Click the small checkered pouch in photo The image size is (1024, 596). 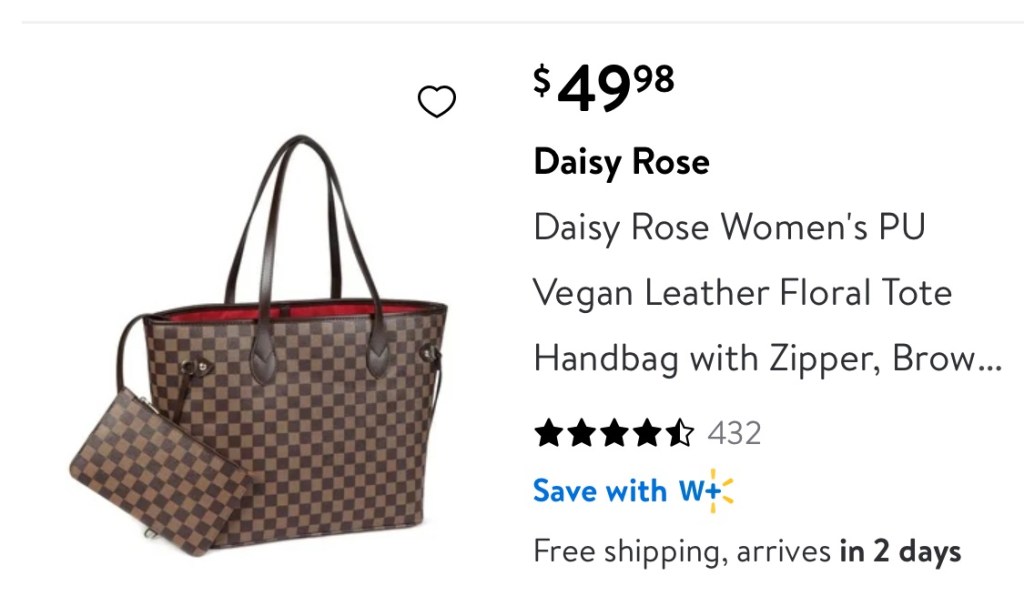(159, 473)
